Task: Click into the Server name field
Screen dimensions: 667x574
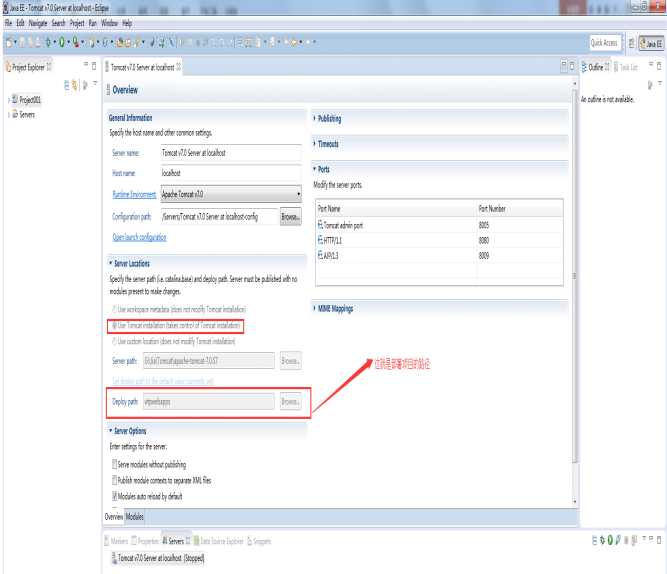Action: [x=231, y=153]
